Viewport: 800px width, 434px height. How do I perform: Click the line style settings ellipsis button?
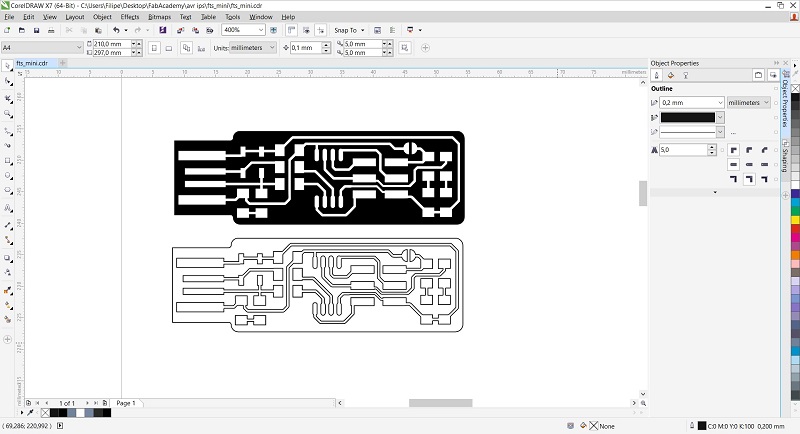click(x=733, y=133)
